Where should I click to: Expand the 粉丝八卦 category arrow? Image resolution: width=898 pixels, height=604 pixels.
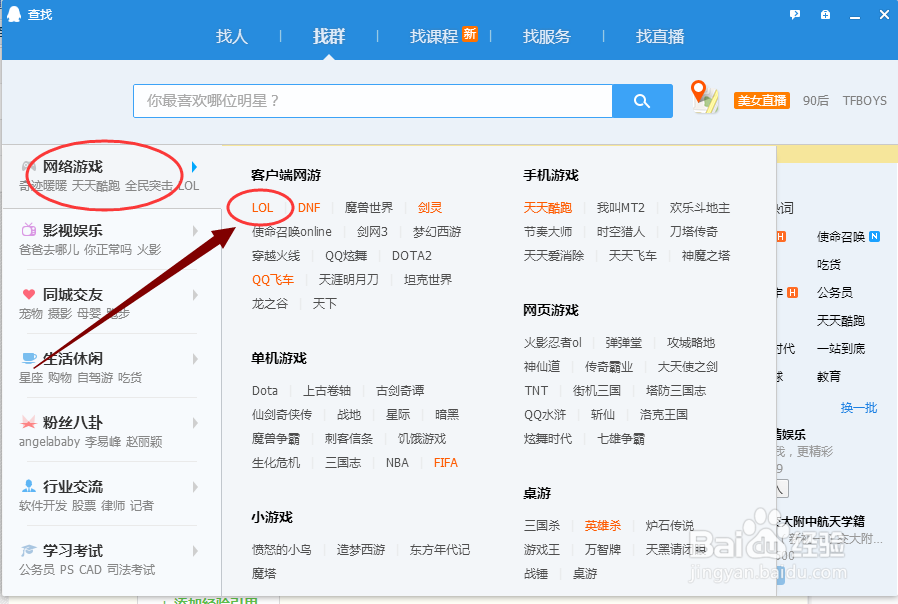(x=195, y=423)
